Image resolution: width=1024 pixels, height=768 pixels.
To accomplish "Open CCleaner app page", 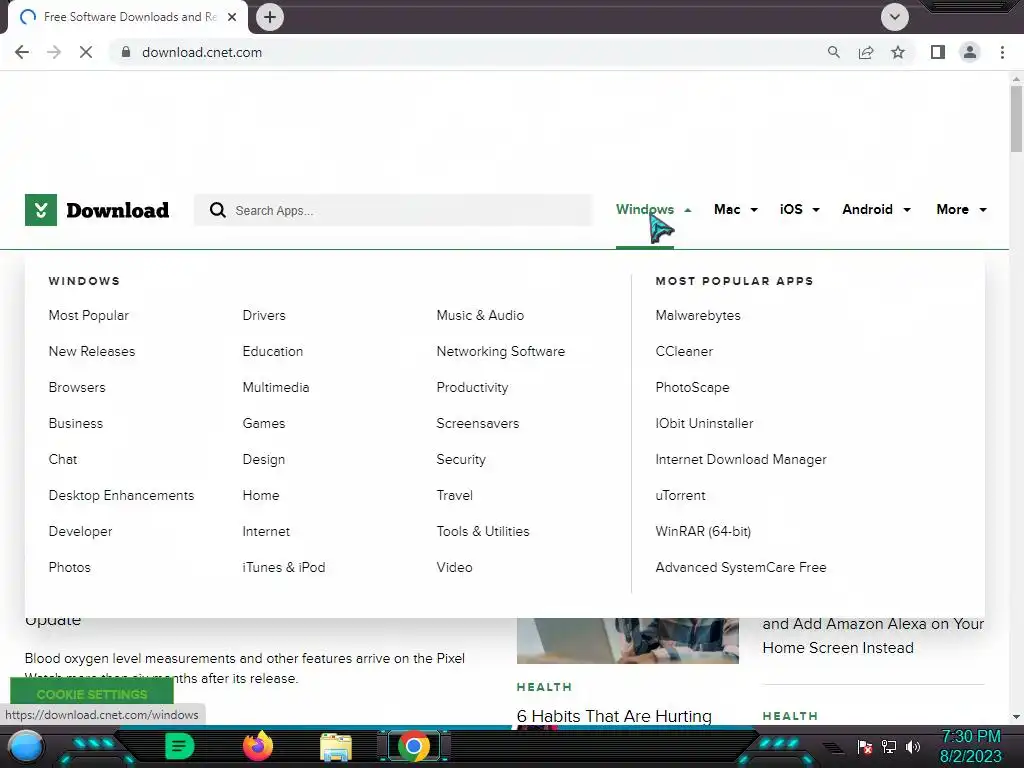I will 684,351.
